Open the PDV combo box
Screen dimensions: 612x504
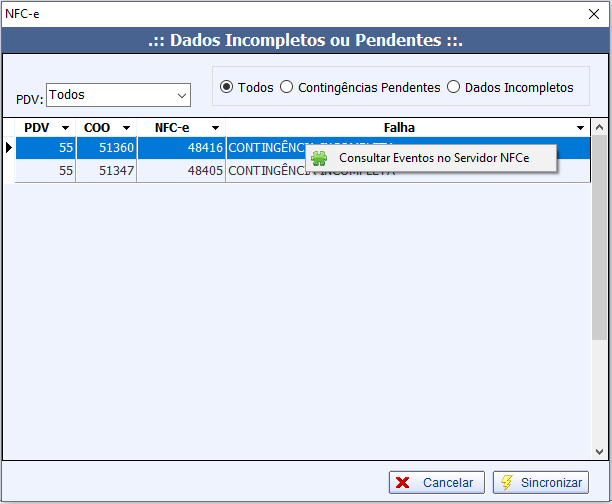click(x=182, y=95)
